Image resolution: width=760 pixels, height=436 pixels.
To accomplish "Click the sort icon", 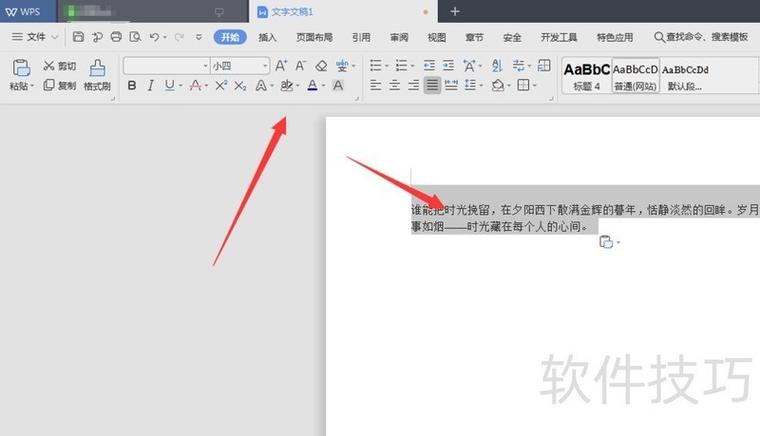I will (497, 65).
